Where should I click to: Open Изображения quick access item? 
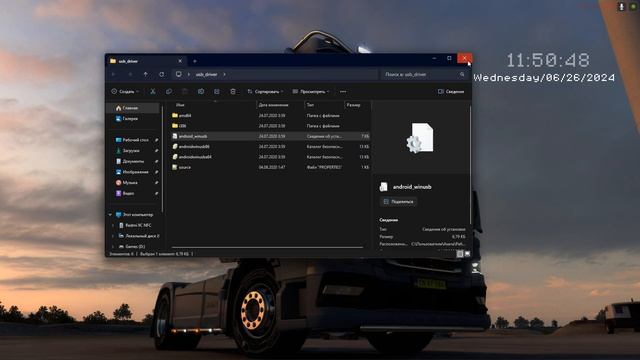click(x=132, y=172)
